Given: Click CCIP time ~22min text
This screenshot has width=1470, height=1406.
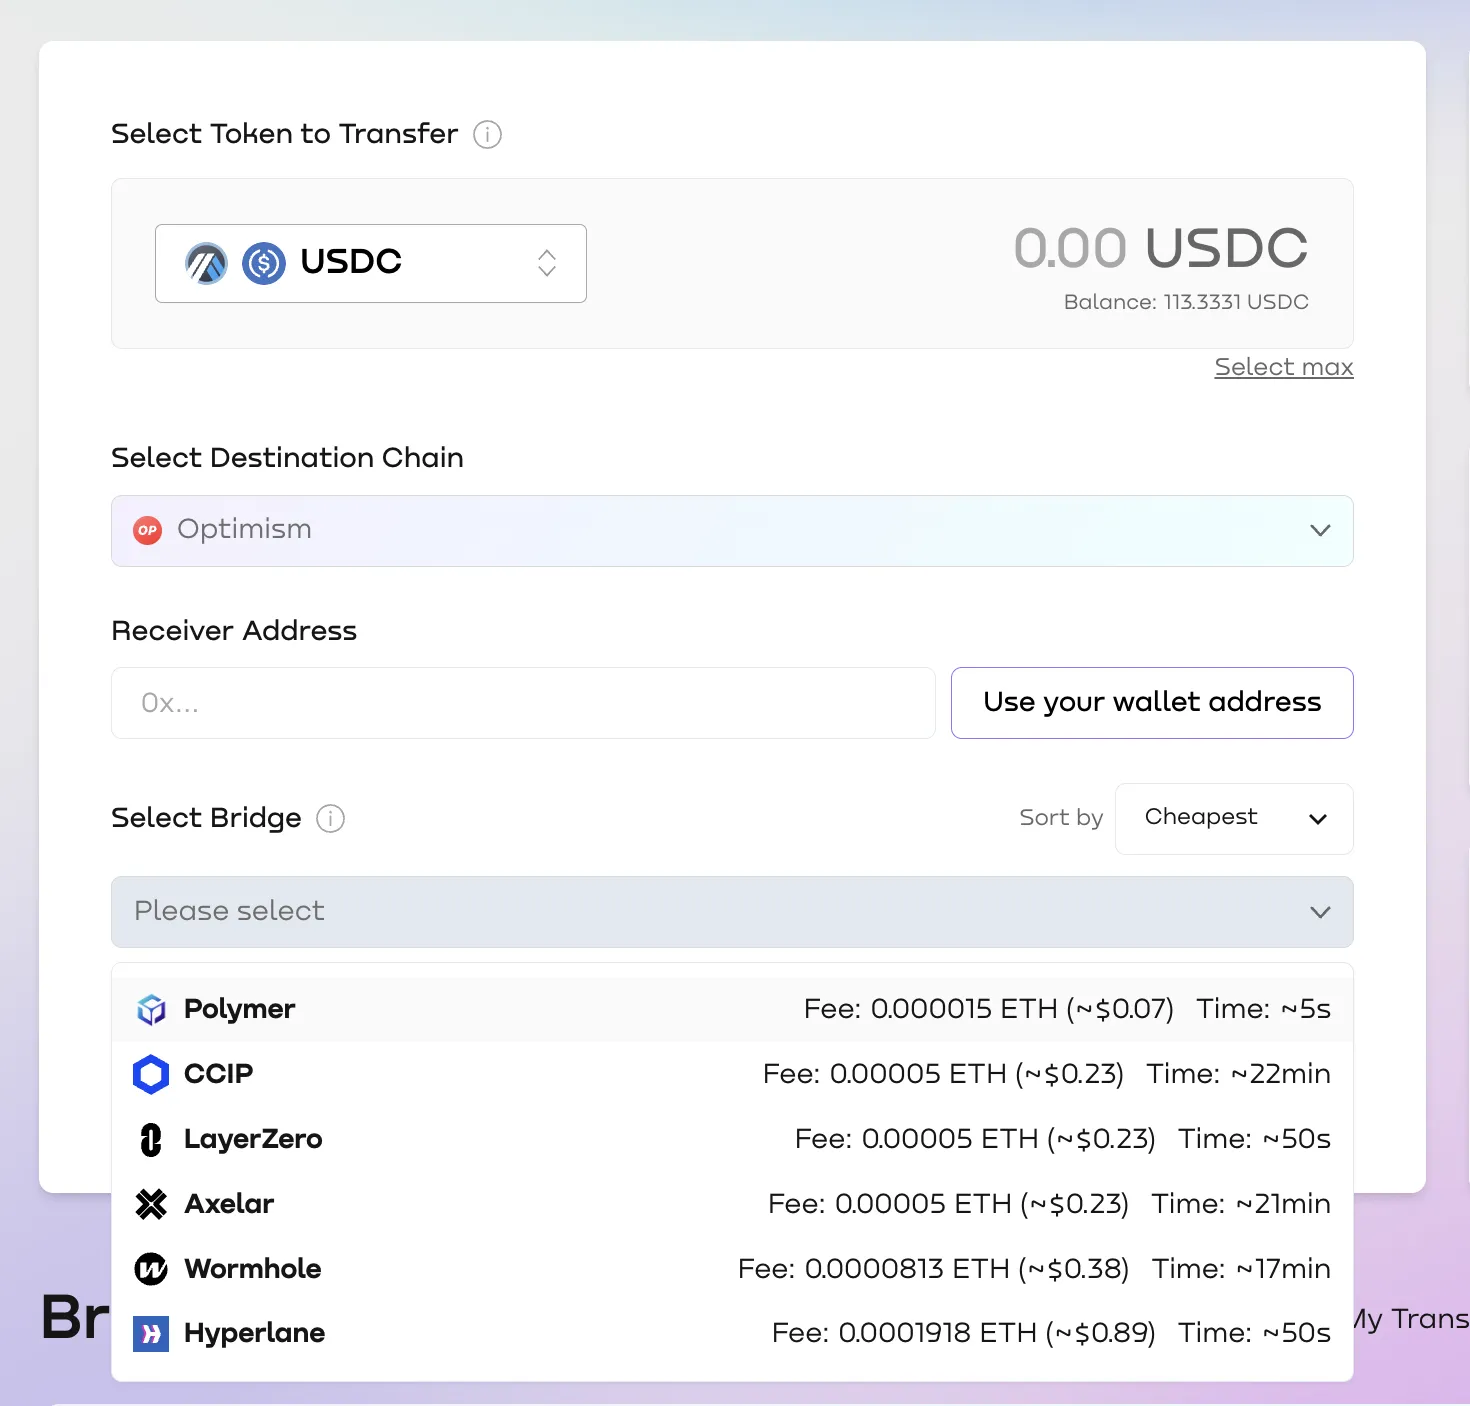Looking at the screenshot, I should (1238, 1074).
